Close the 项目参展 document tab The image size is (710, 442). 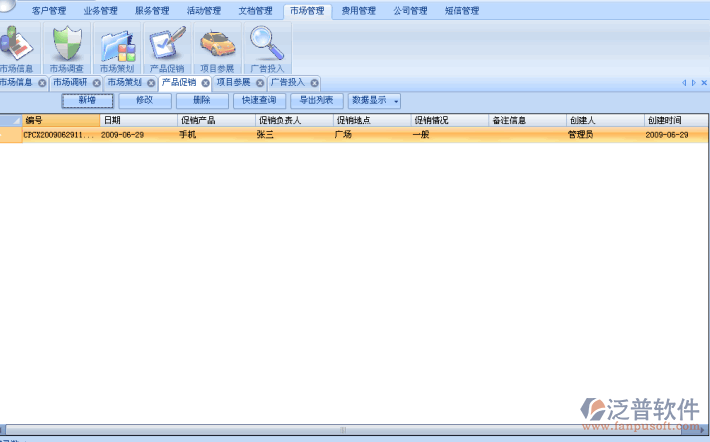(260, 83)
